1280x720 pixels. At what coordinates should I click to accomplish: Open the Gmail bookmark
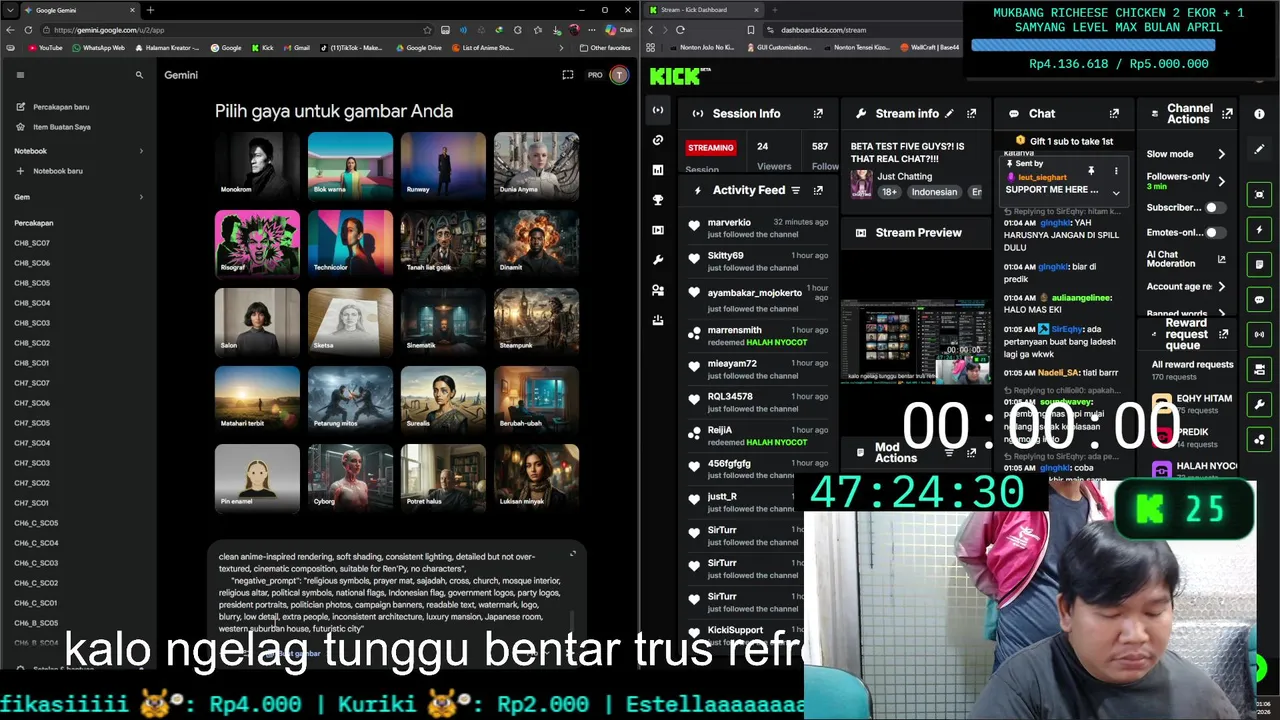[x=296, y=47]
